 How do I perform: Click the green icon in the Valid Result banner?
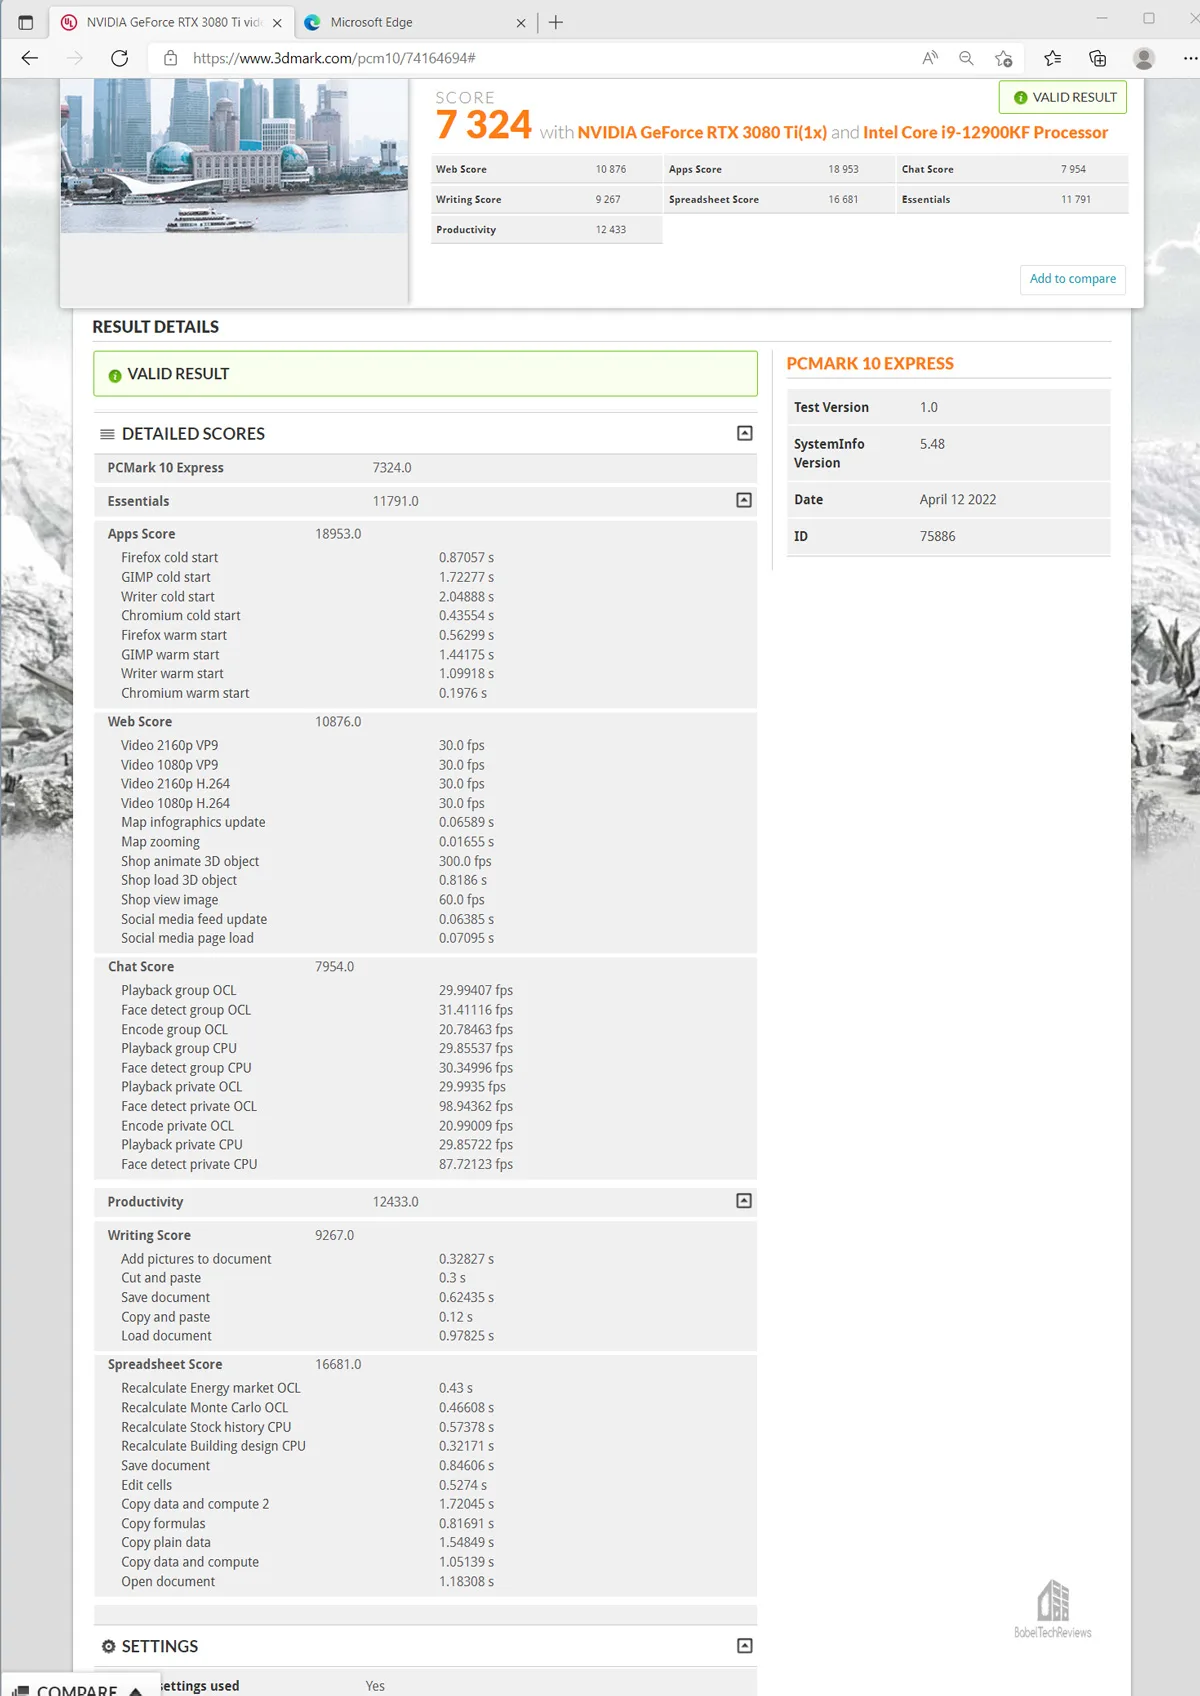[x=115, y=375]
